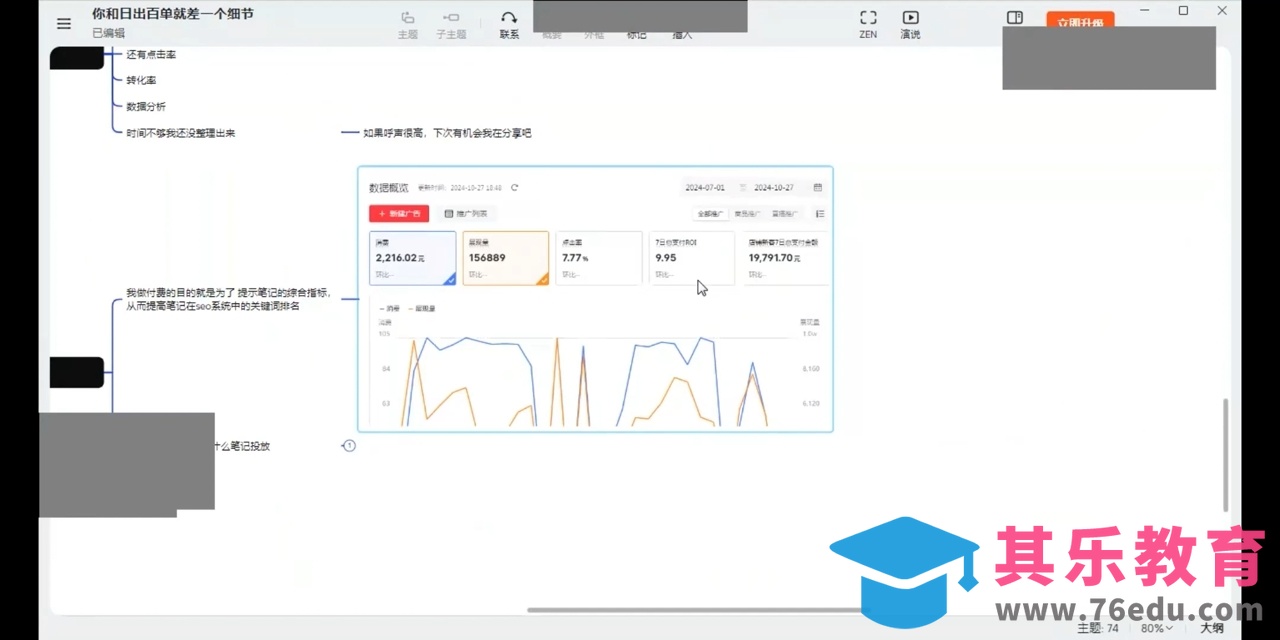Open the 80% zoom level dropdown
The width and height of the screenshot is (1280, 640).
click(x=1156, y=628)
